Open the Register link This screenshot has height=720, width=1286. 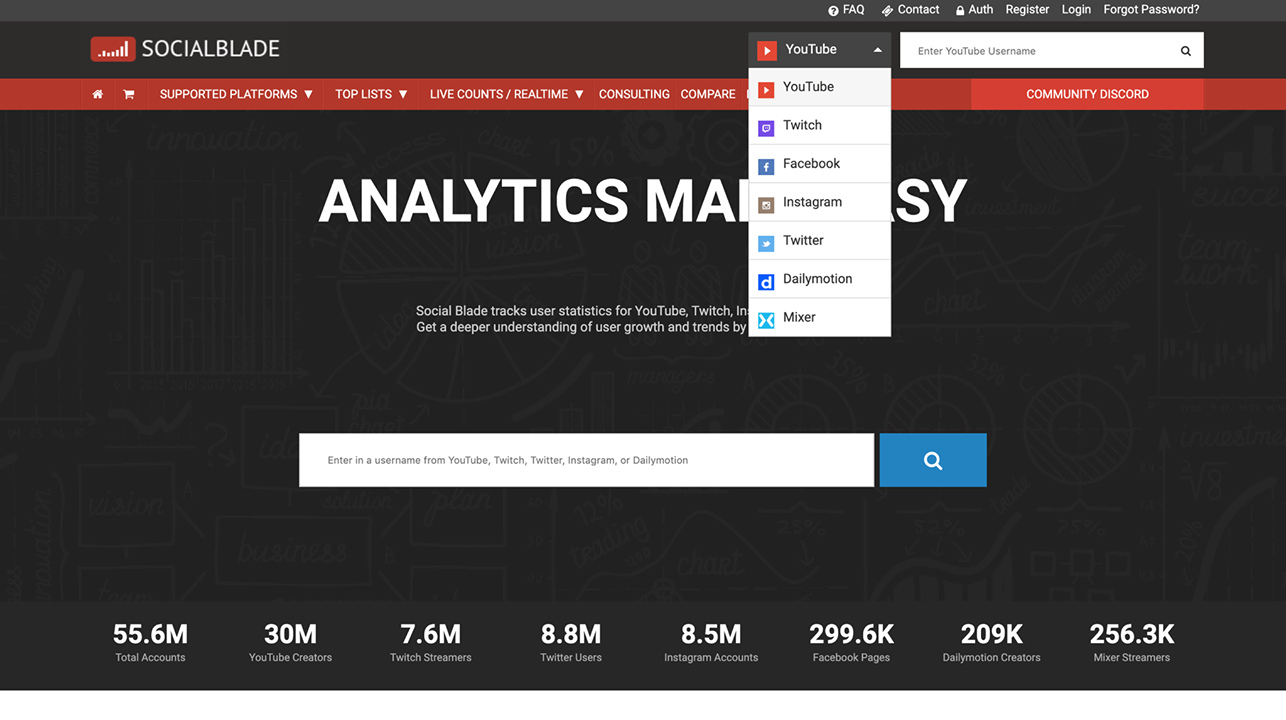tap(1027, 10)
